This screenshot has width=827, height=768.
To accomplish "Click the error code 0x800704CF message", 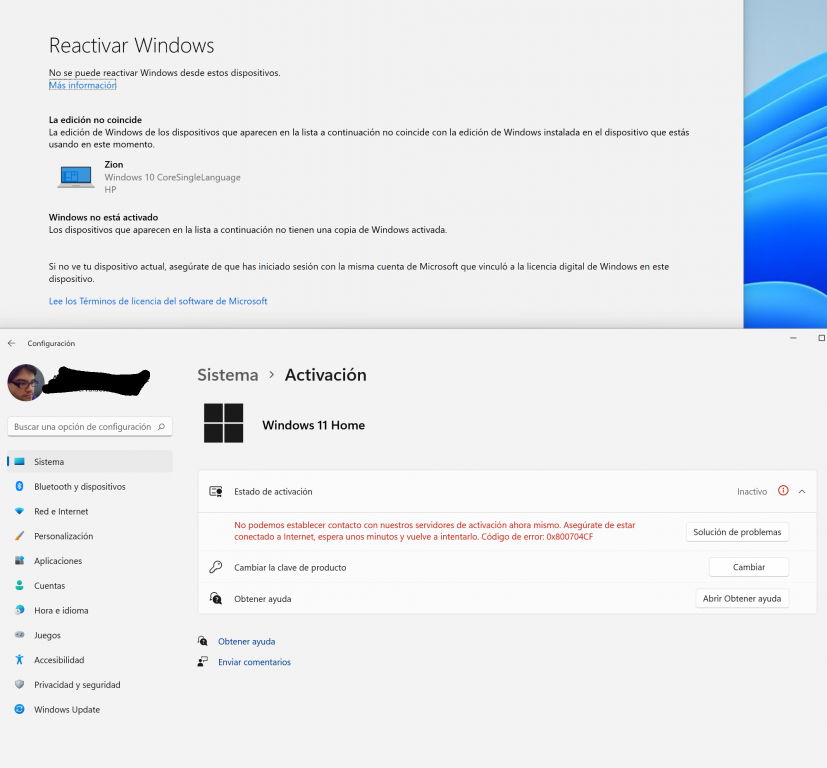I will (x=435, y=531).
